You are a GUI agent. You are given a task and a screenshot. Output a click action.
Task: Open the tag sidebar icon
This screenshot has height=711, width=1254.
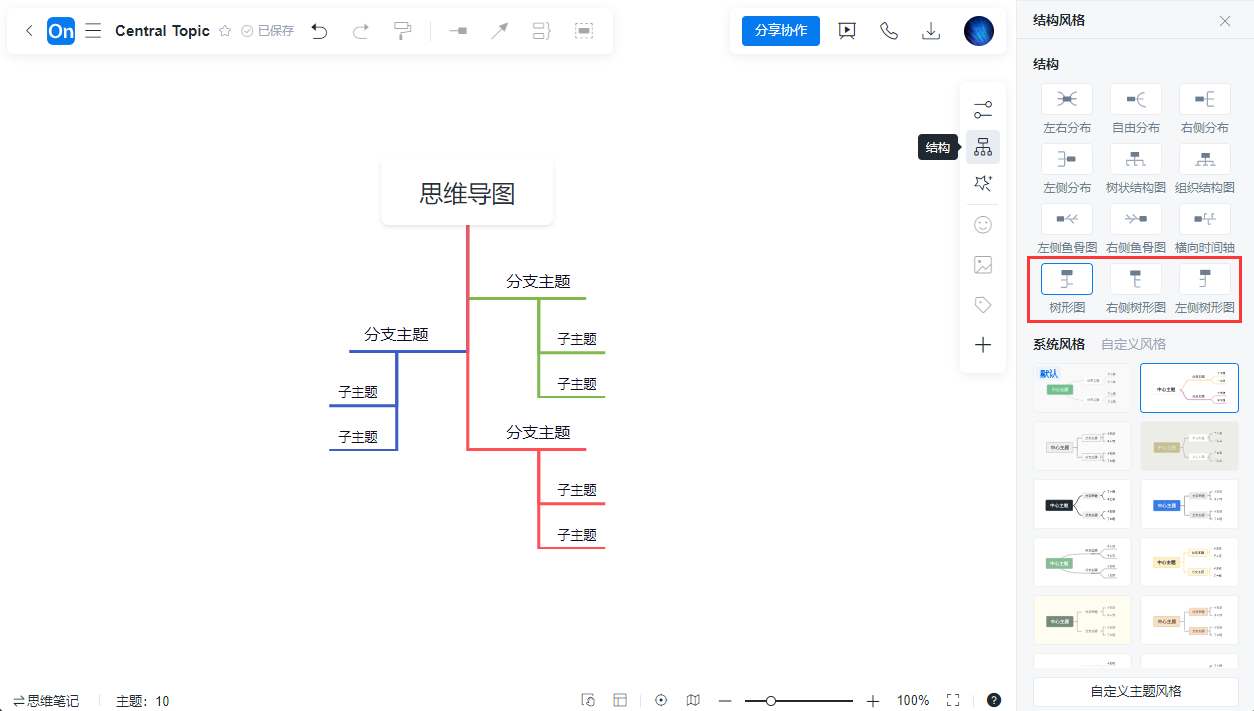[983, 305]
